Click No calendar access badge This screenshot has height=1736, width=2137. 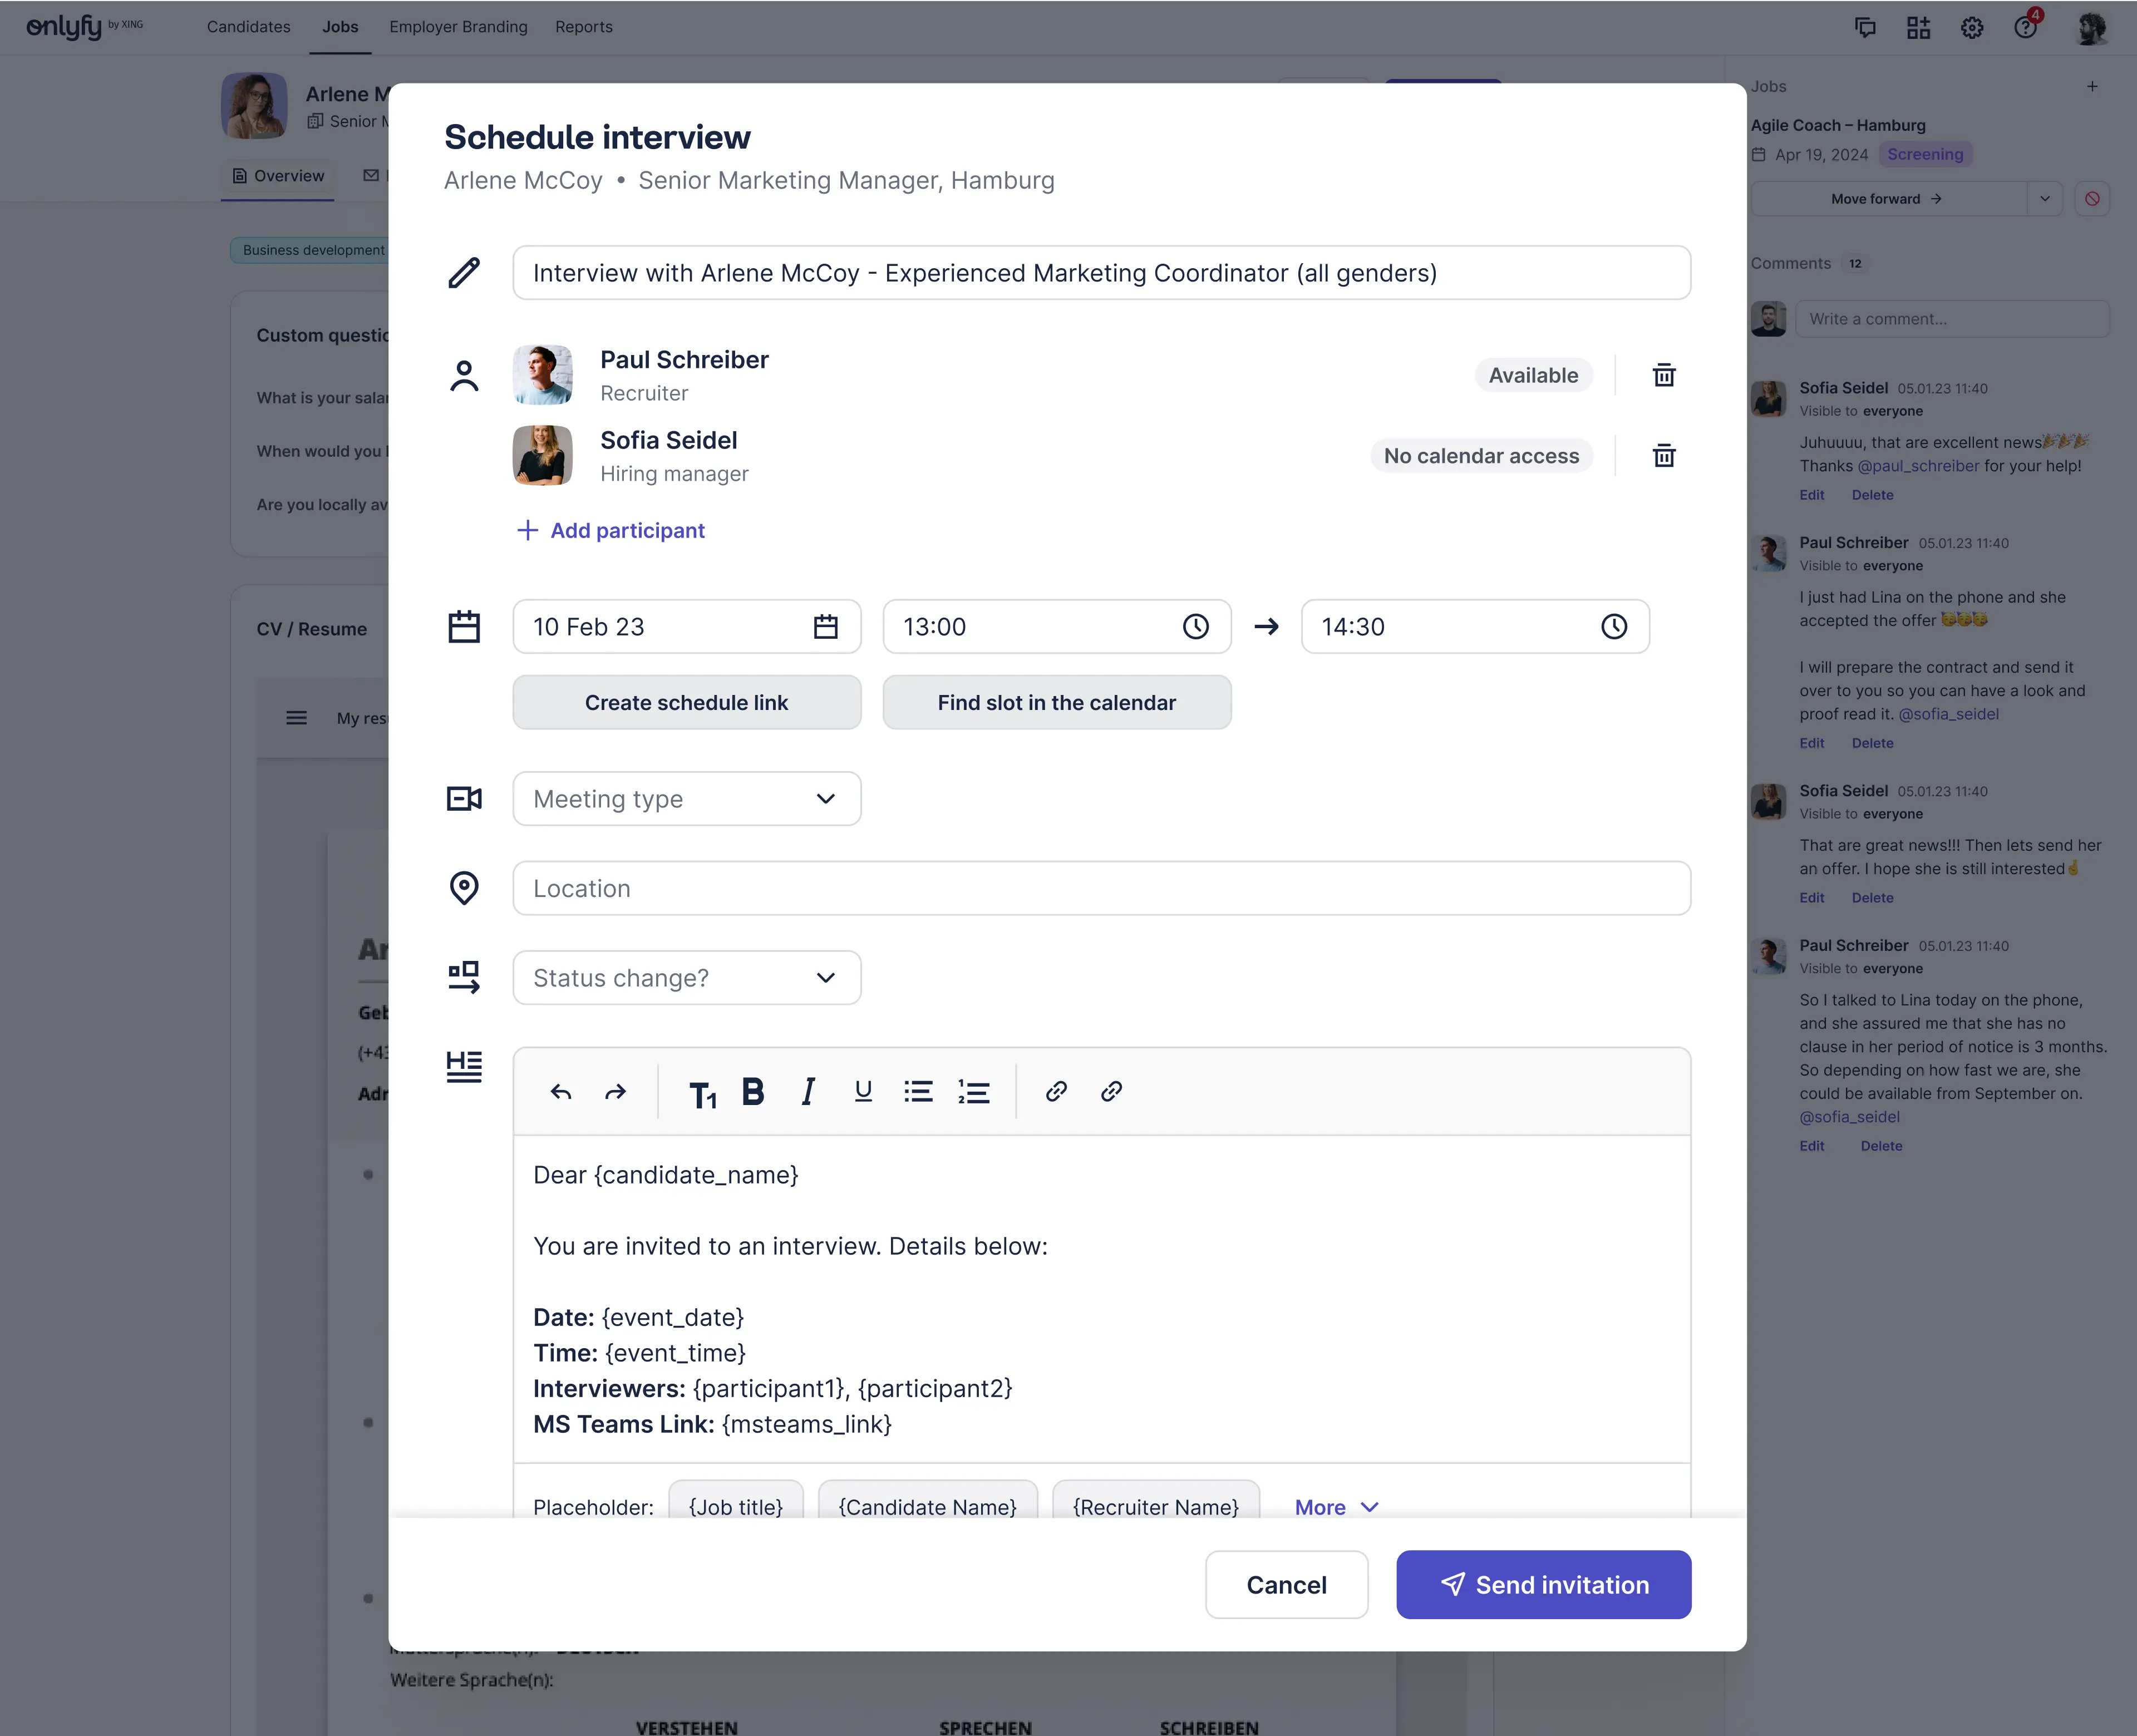click(x=1481, y=456)
